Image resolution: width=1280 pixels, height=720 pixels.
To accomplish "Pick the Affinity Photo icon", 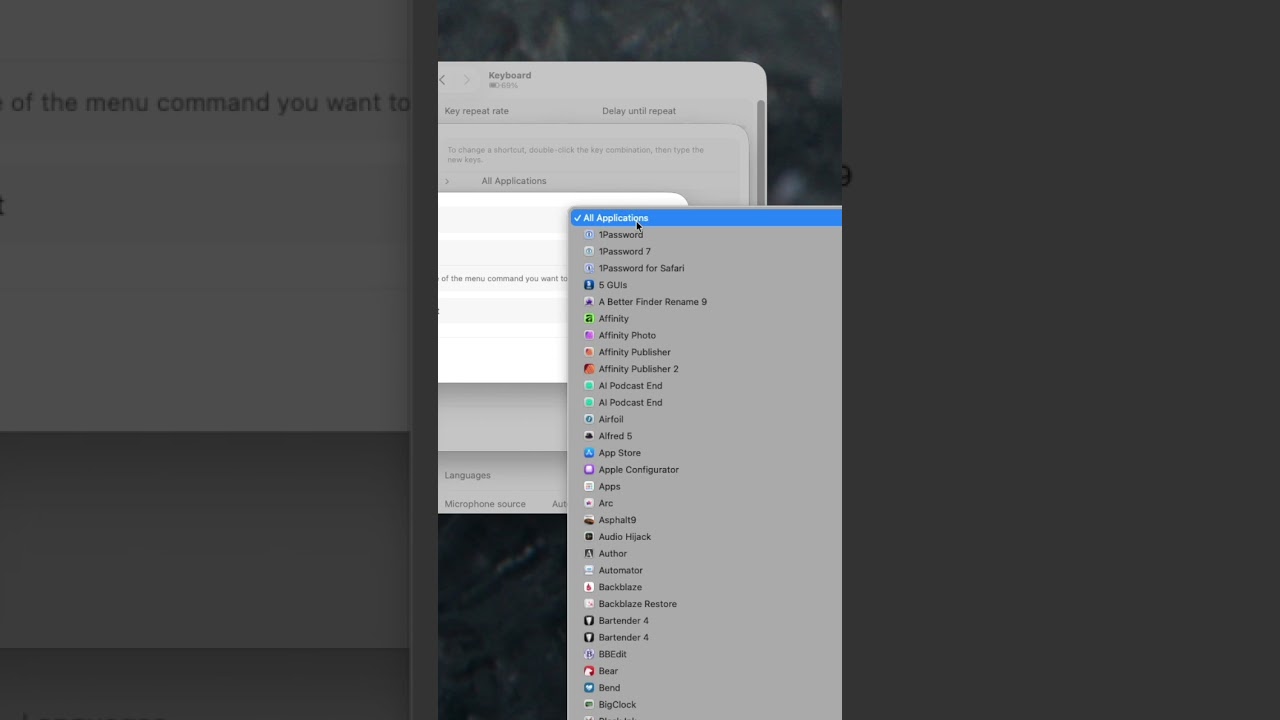I will pyautogui.click(x=589, y=336).
